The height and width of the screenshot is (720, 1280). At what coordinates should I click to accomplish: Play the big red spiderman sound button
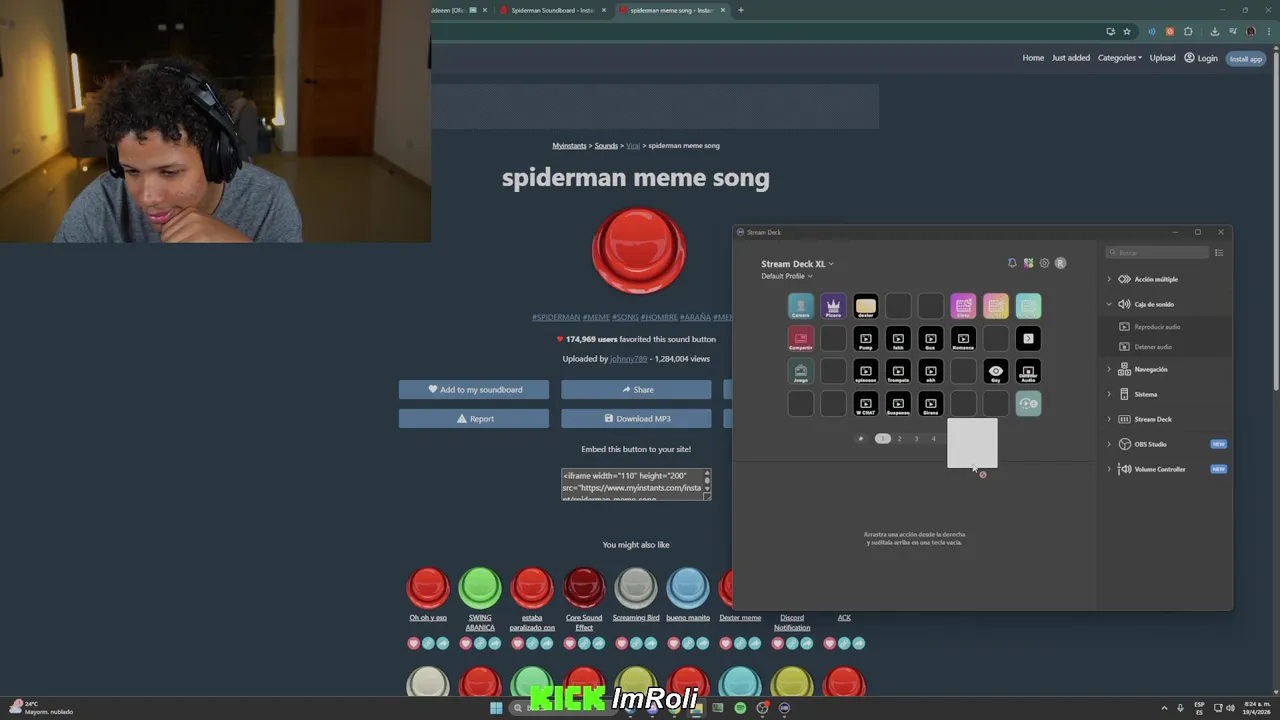[x=638, y=251]
